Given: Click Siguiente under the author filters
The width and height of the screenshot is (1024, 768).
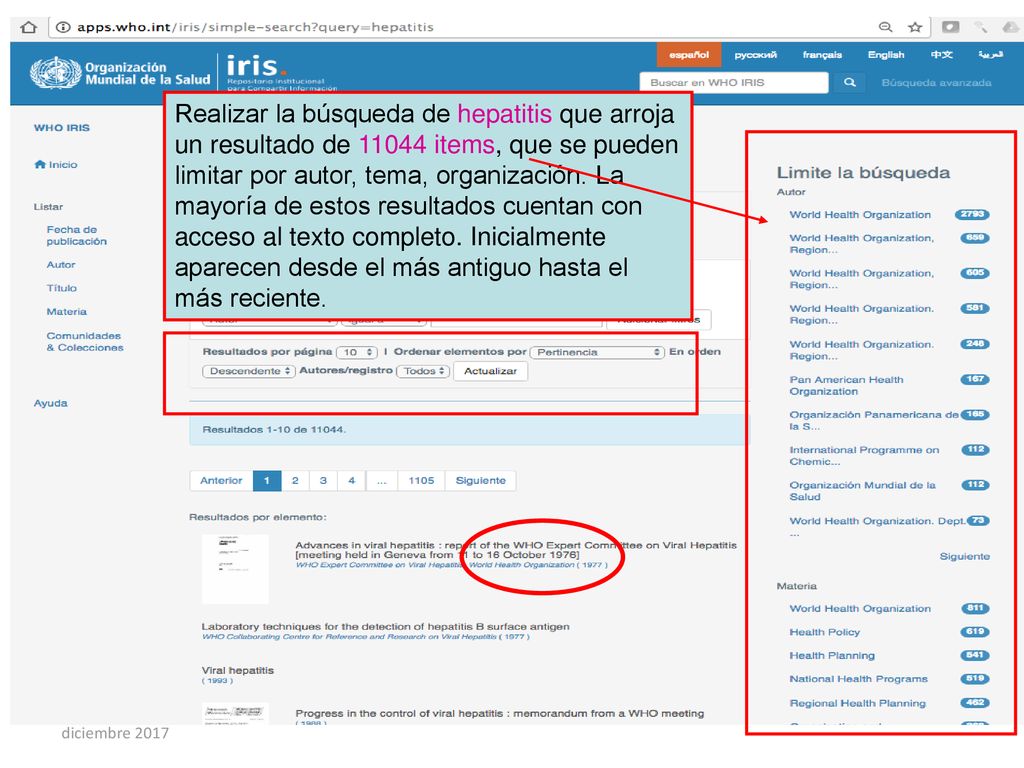Looking at the screenshot, I should 965,556.
